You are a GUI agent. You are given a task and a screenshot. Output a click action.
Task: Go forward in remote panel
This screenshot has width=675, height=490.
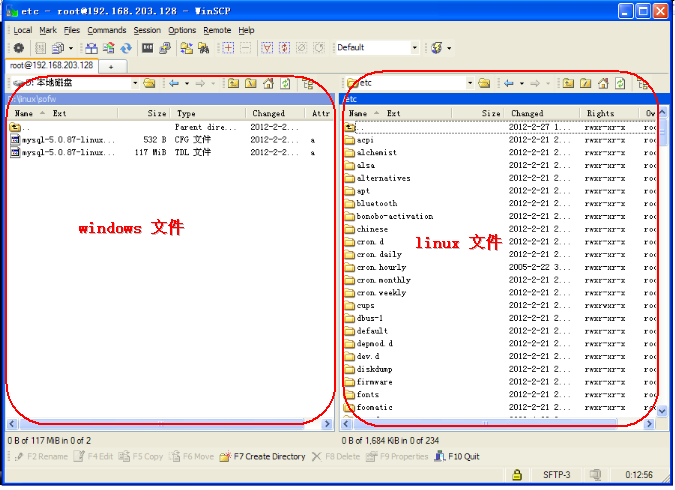pos(535,83)
